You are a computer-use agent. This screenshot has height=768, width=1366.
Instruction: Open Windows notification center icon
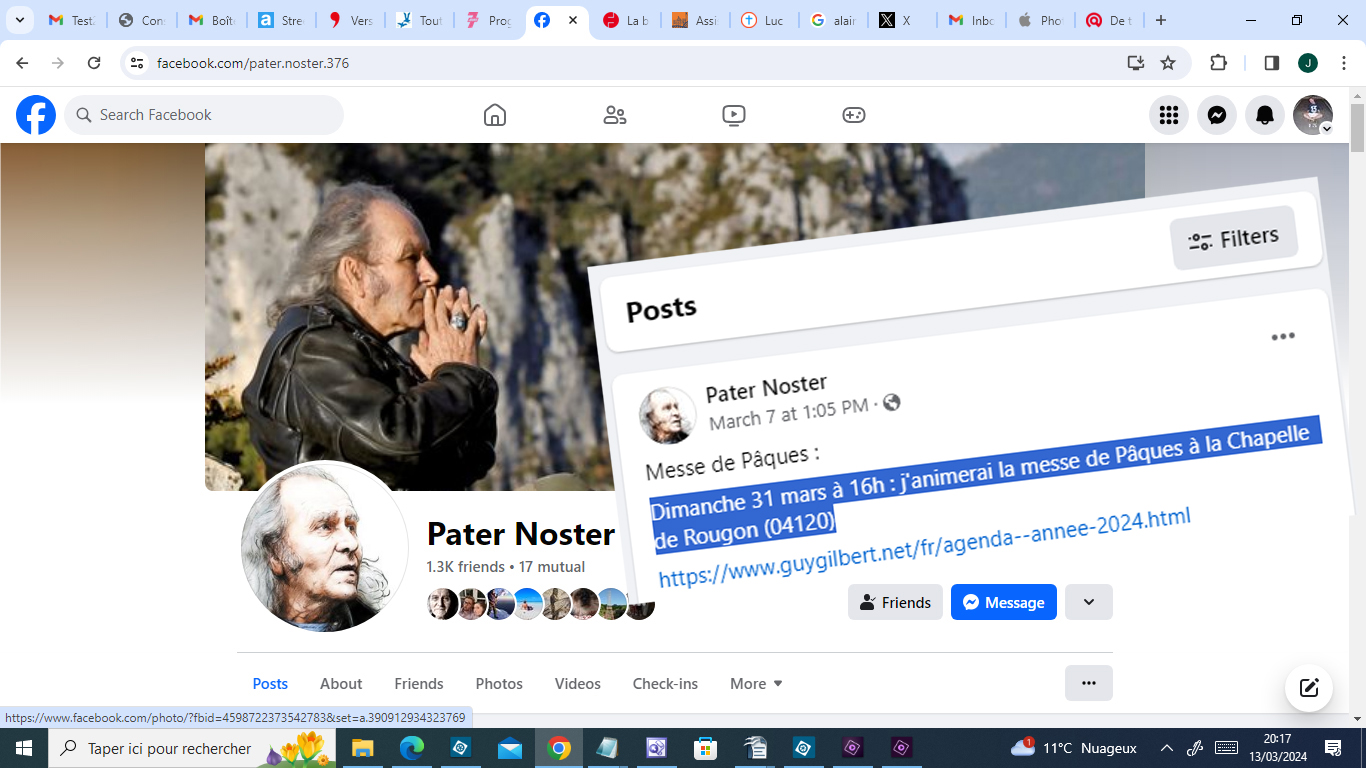[1333, 748]
